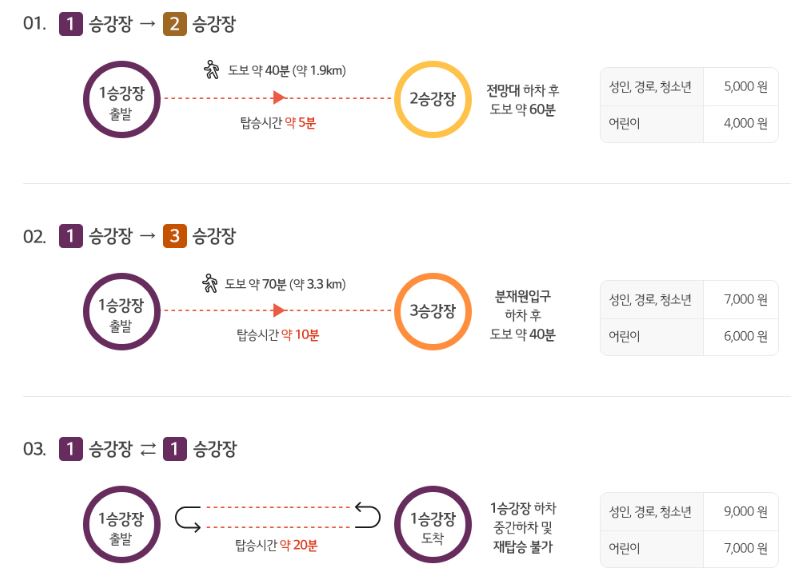Click the walking person icon beside 도보 약 70분

click(210, 283)
